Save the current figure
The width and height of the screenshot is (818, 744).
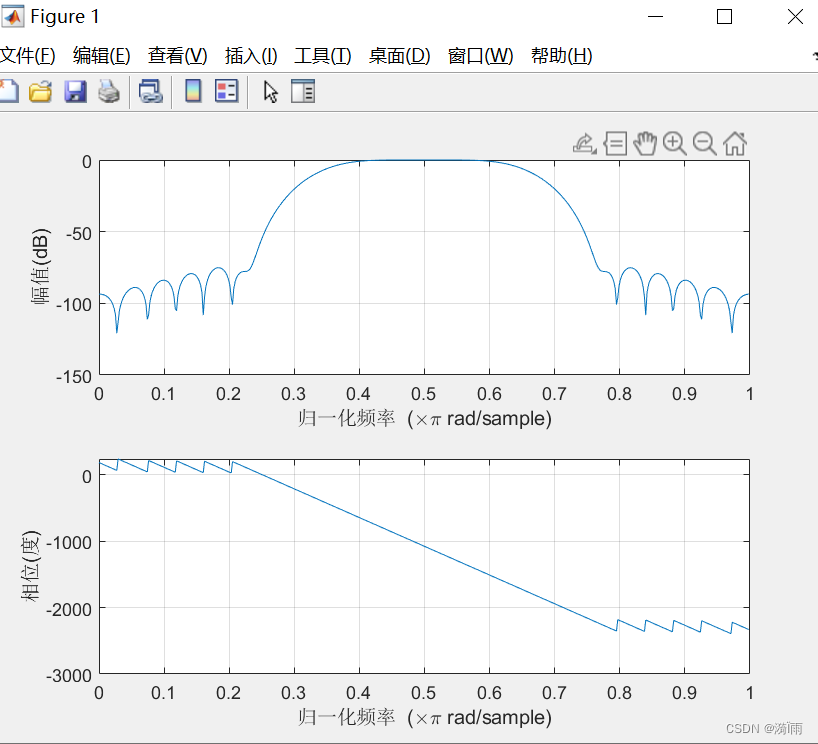coord(74,91)
